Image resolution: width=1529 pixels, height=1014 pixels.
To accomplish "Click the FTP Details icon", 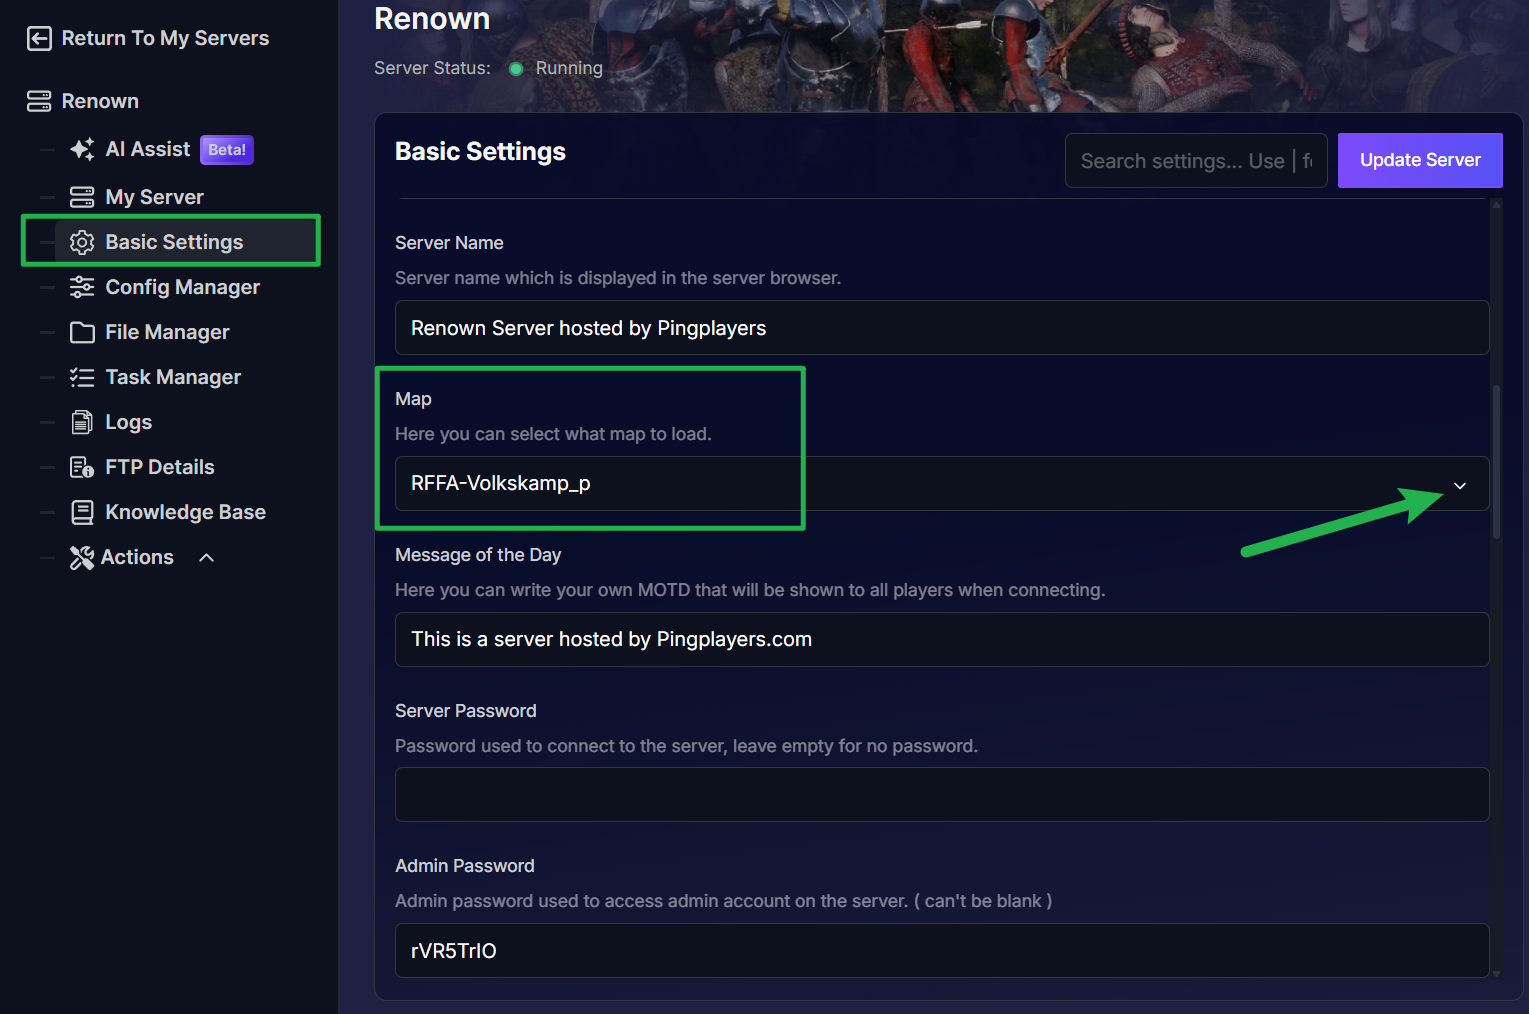I will tap(82, 467).
